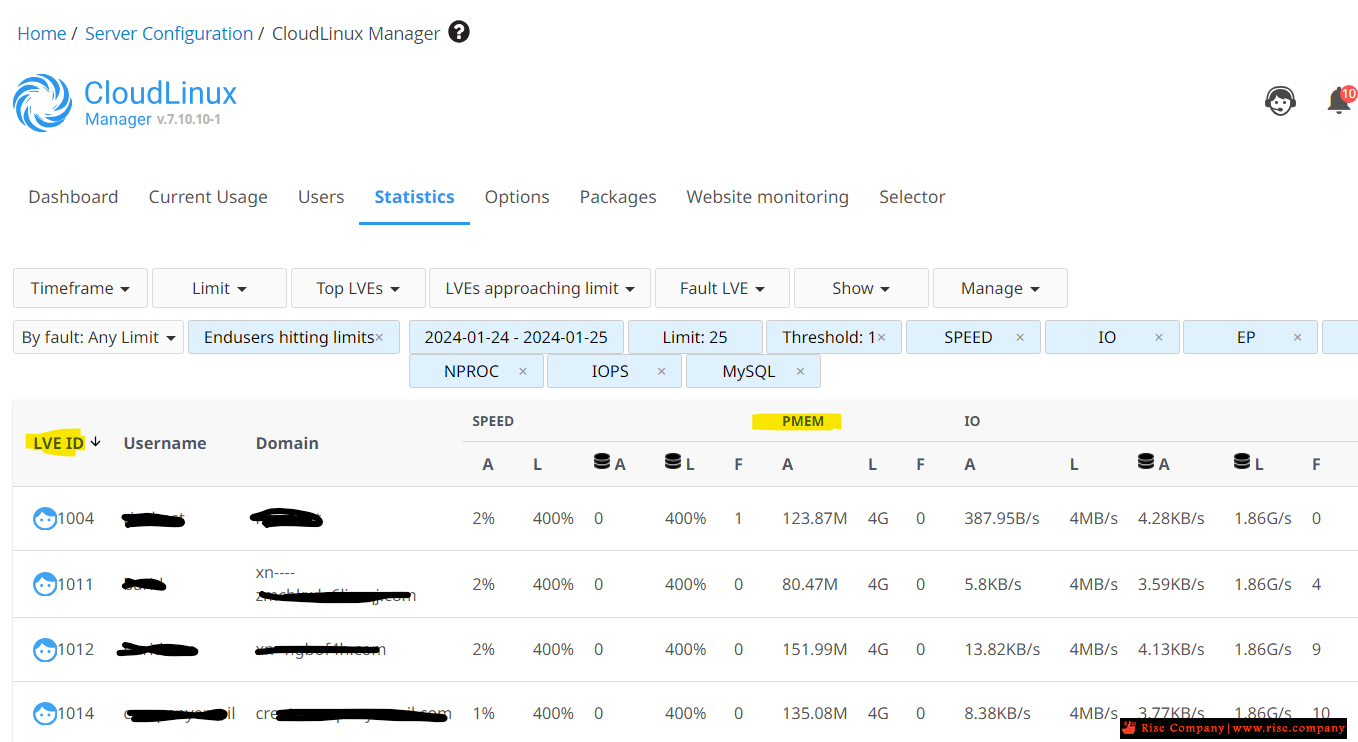Click the 123.87M PMEM value
The image size is (1358, 742).
(x=814, y=519)
